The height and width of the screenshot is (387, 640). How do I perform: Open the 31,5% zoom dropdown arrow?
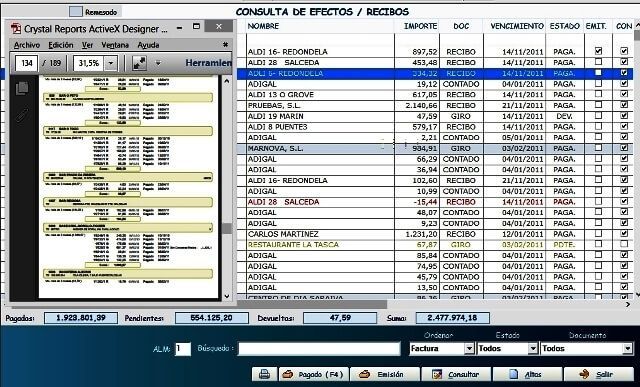pyautogui.click(x=110, y=63)
